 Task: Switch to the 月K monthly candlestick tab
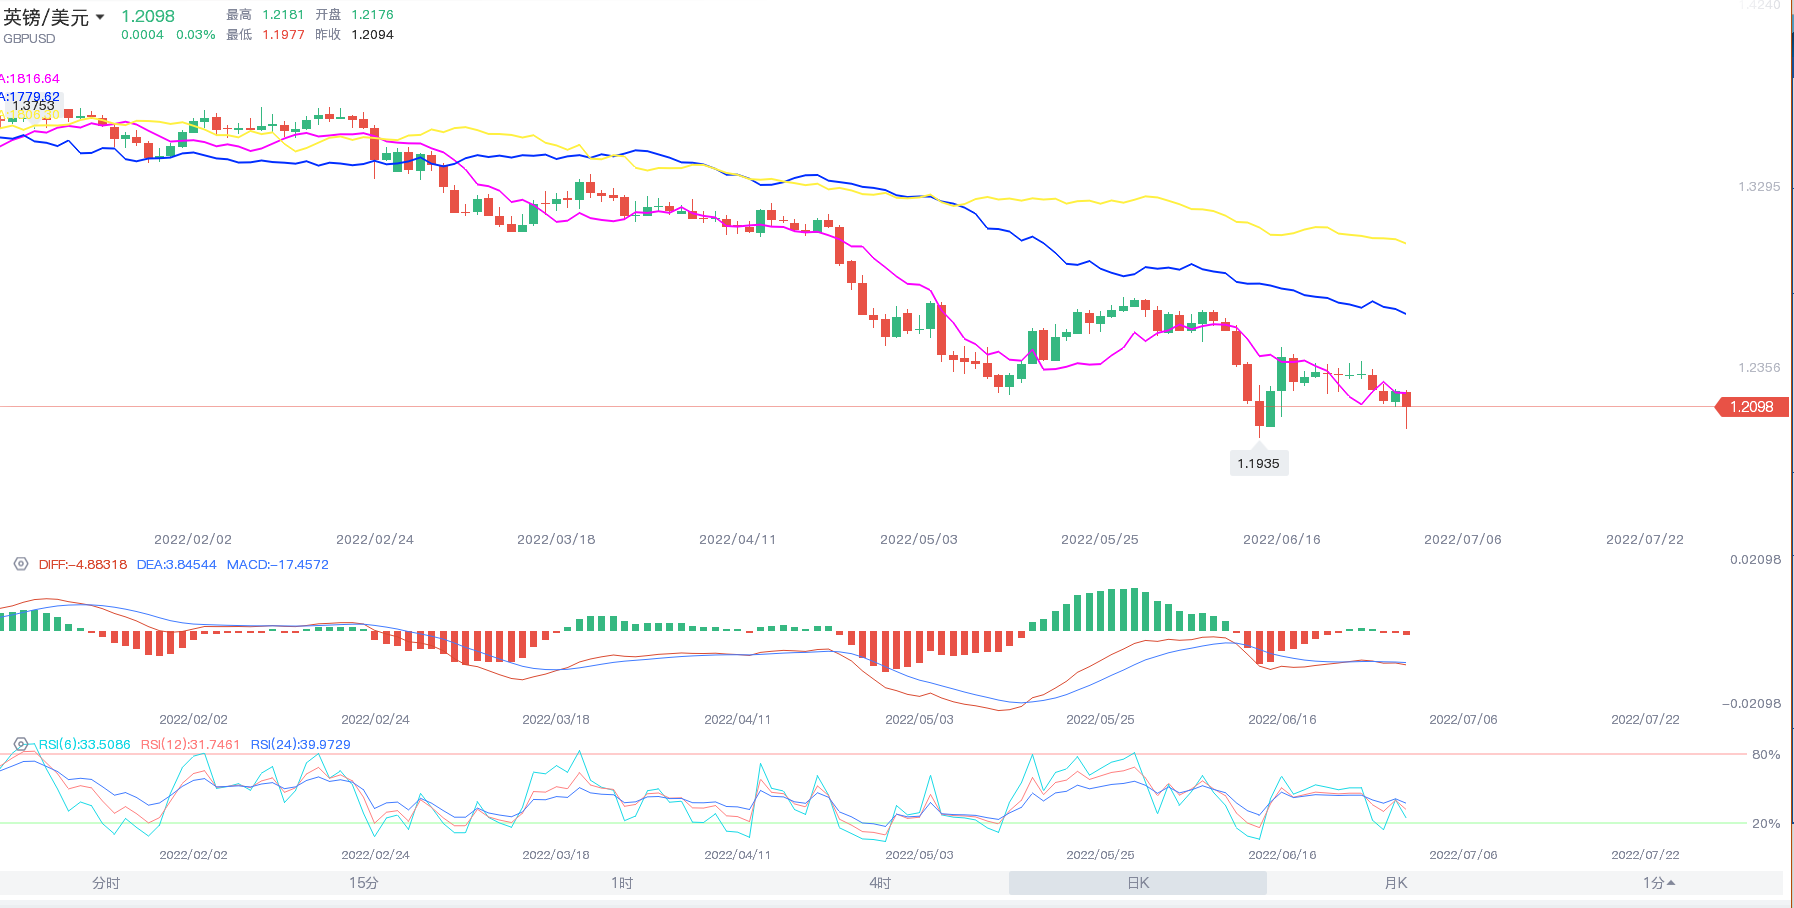pyautogui.click(x=1396, y=883)
